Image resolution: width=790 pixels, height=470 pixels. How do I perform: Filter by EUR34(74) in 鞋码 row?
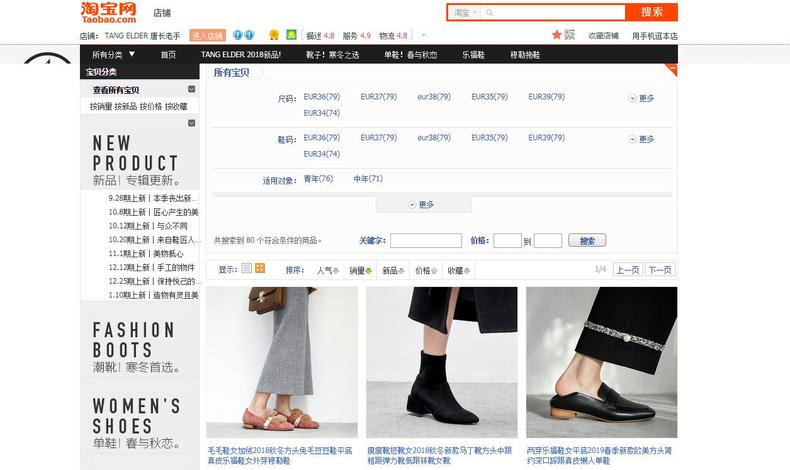pyautogui.click(x=321, y=154)
